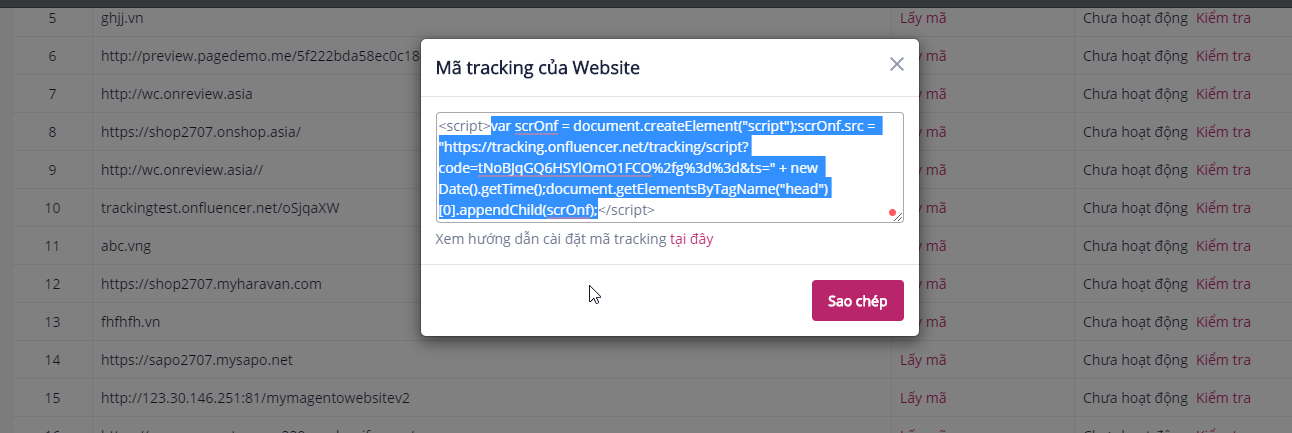Open the tại đây tracking guide link

tap(692, 239)
